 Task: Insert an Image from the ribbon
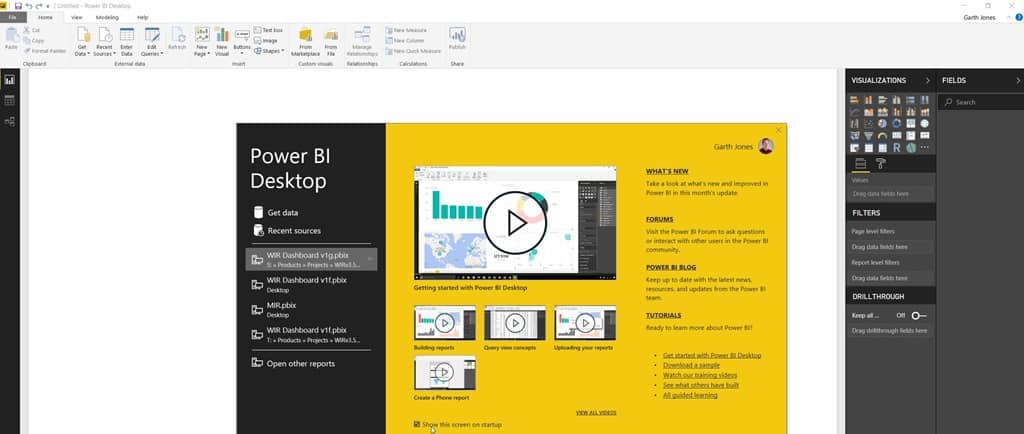point(266,40)
